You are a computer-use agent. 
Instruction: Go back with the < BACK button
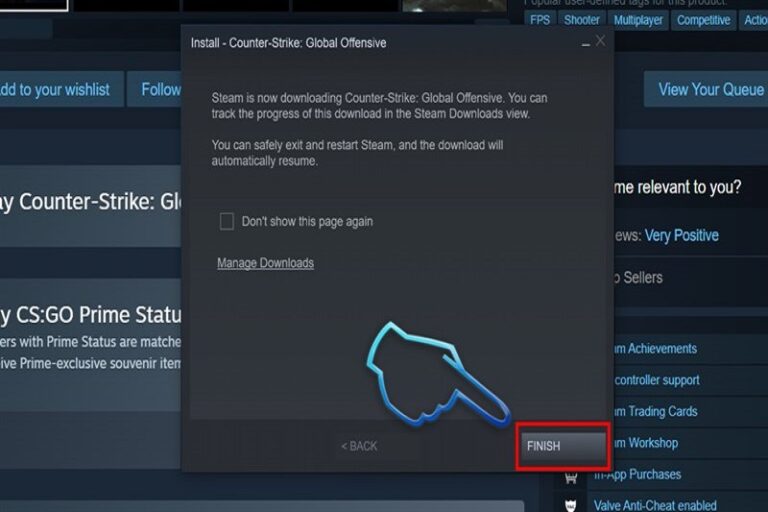pyautogui.click(x=359, y=446)
